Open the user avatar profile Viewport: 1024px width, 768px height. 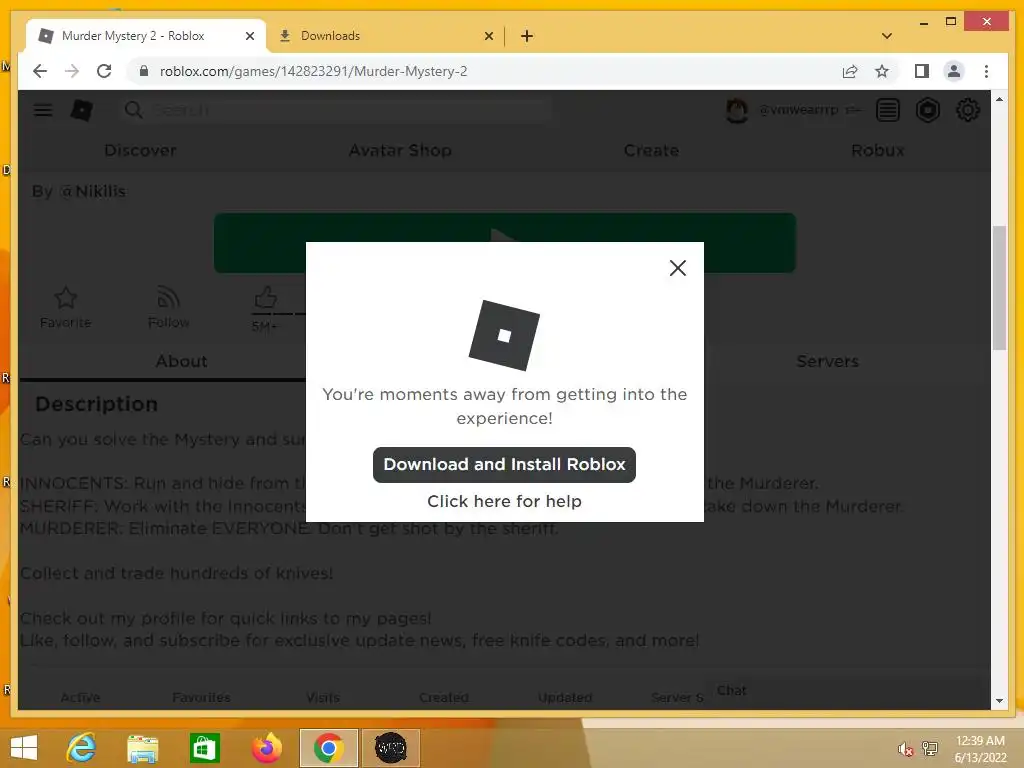737,110
